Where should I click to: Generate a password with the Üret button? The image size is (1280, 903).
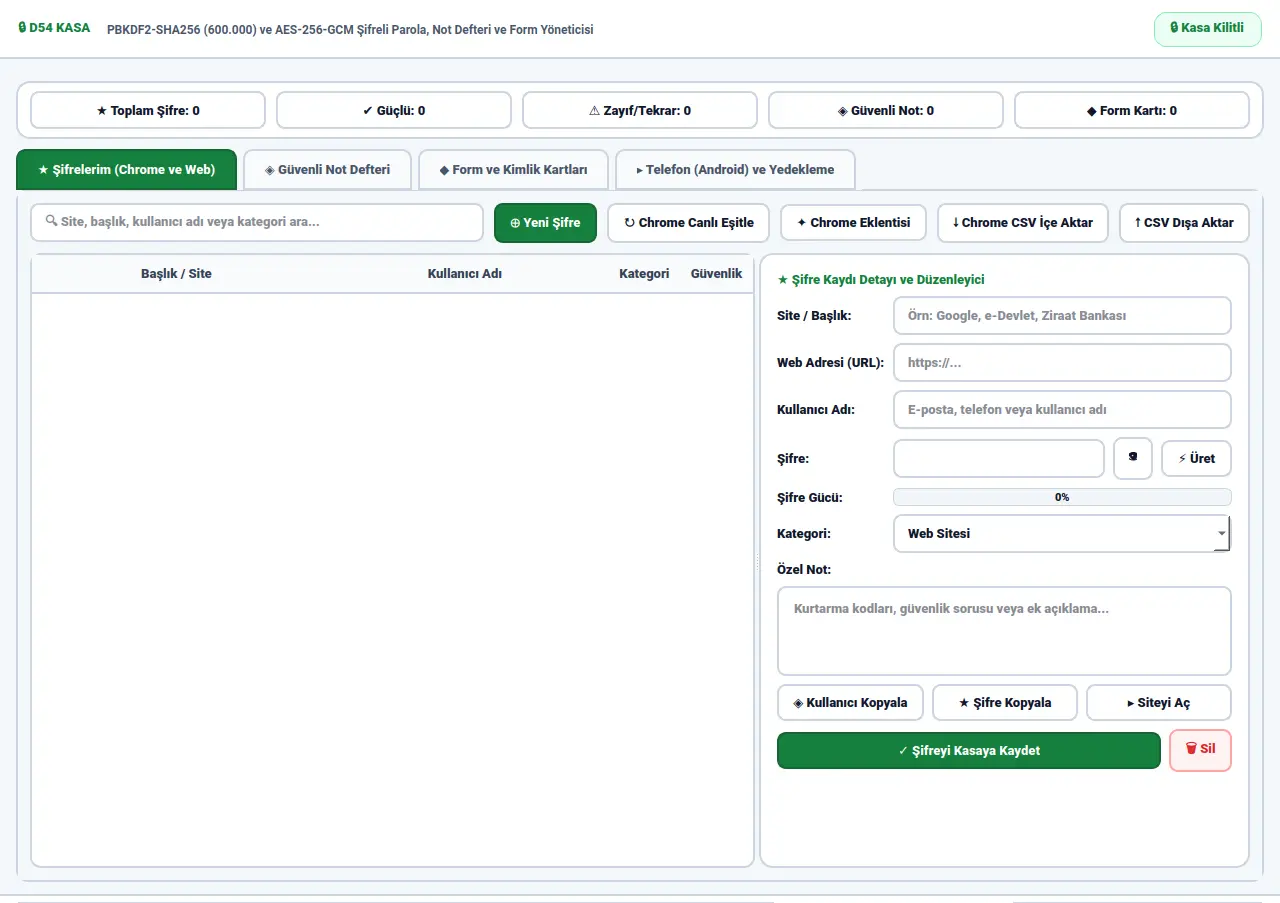pyautogui.click(x=1196, y=458)
